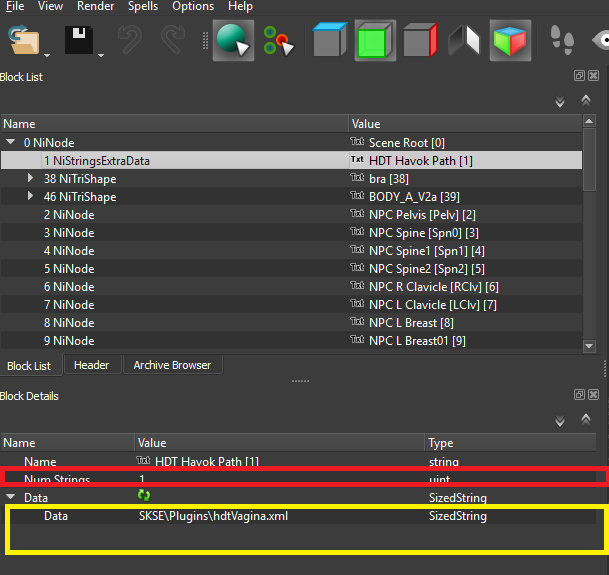
Task: Click the Block Details Type column header
Action: click(x=510, y=443)
